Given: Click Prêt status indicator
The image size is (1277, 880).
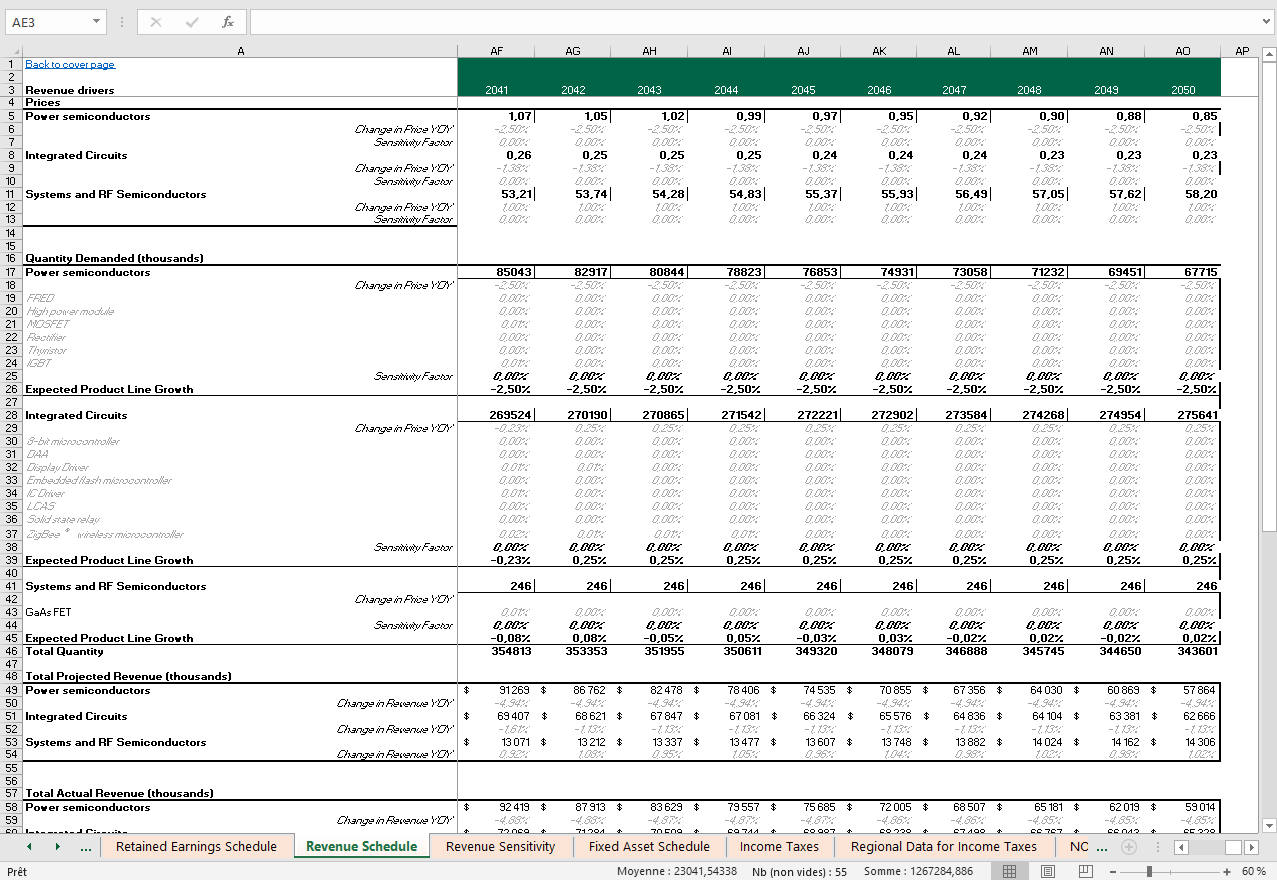Looking at the screenshot, I should click(x=17, y=872).
